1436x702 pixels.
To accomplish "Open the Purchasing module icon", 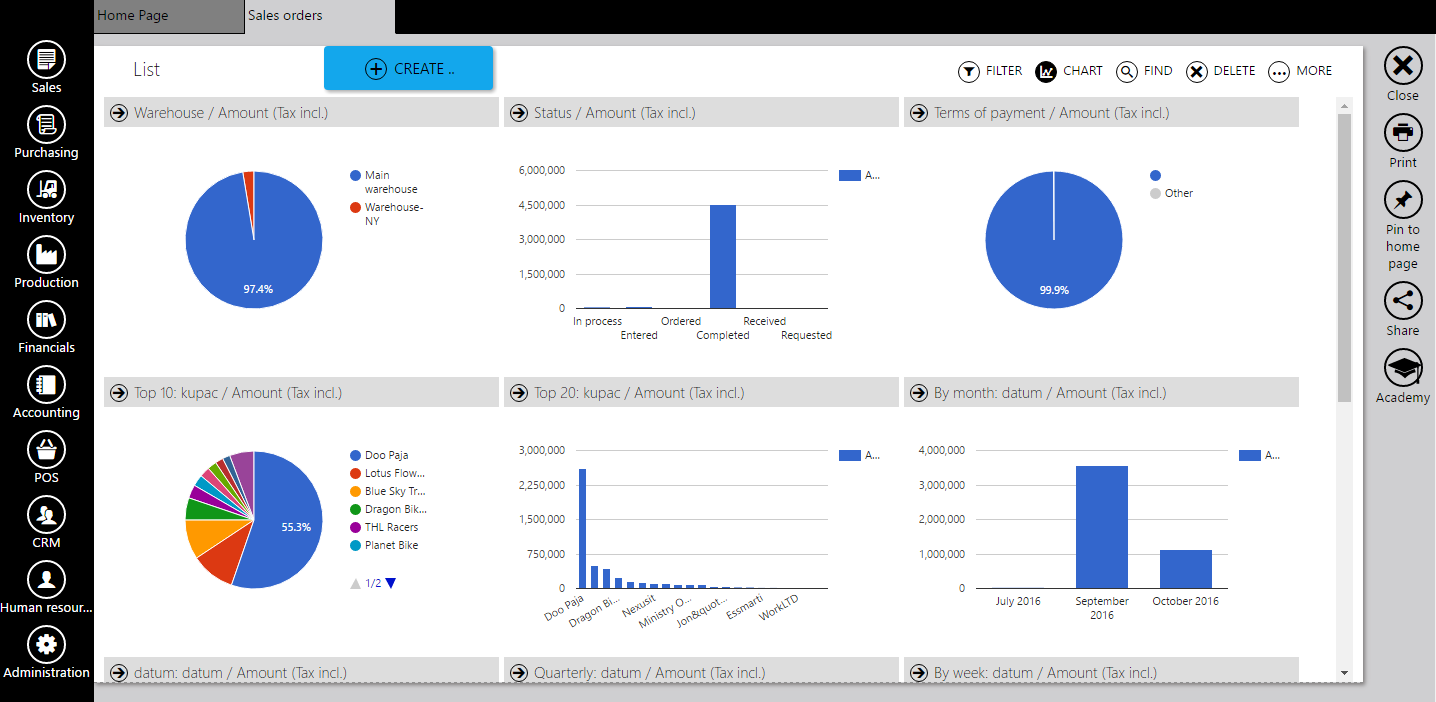I will [46, 125].
